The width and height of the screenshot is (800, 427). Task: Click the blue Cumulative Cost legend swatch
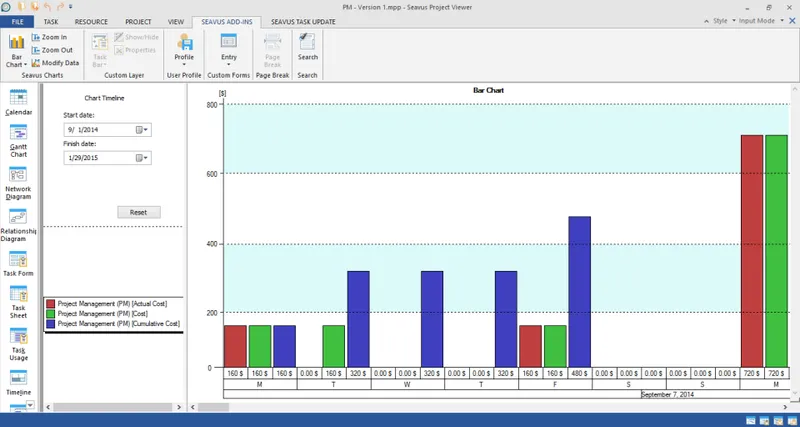[x=51, y=324]
